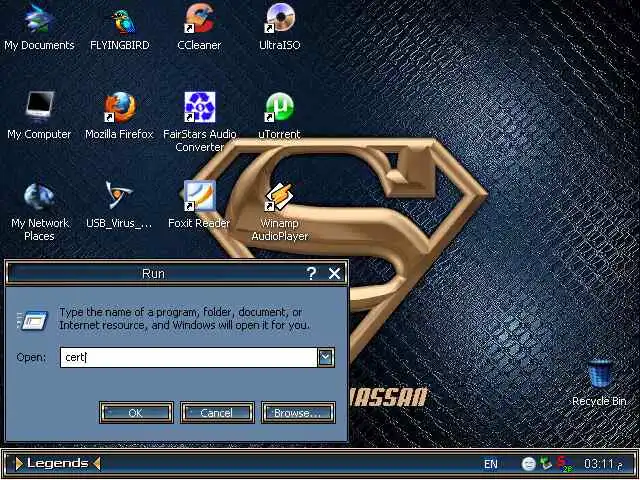Click the Run dialog title bar
The height and width of the screenshot is (480, 640).
155,273
